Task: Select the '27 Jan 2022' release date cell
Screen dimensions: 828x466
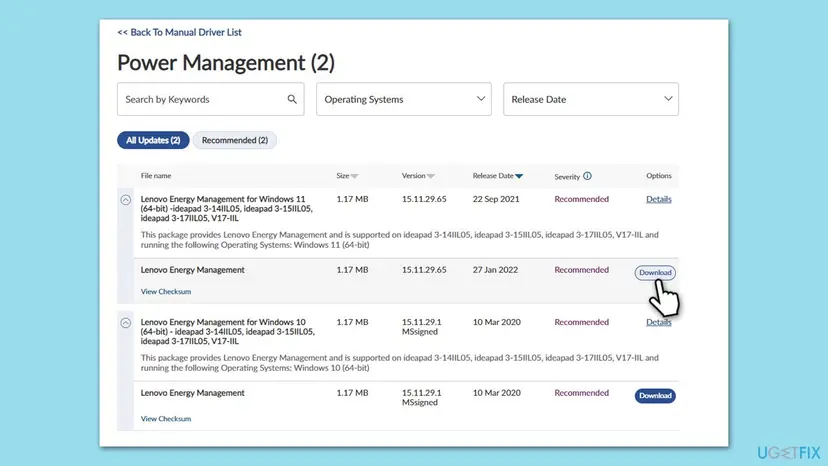Action: pos(495,270)
